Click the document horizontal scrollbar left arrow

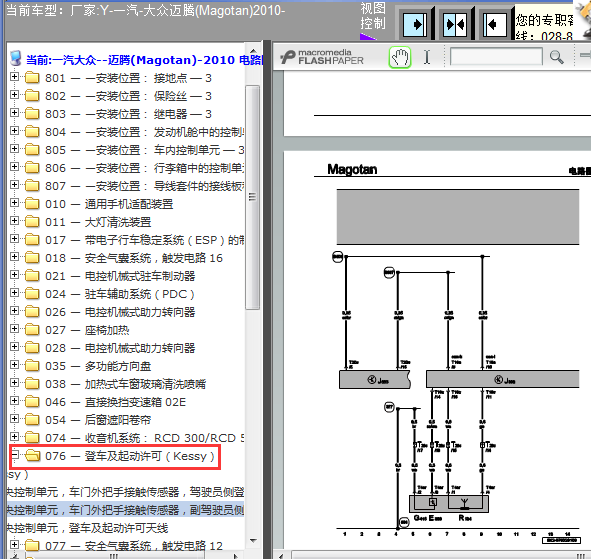pyautogui.click(x=281, y=556)
